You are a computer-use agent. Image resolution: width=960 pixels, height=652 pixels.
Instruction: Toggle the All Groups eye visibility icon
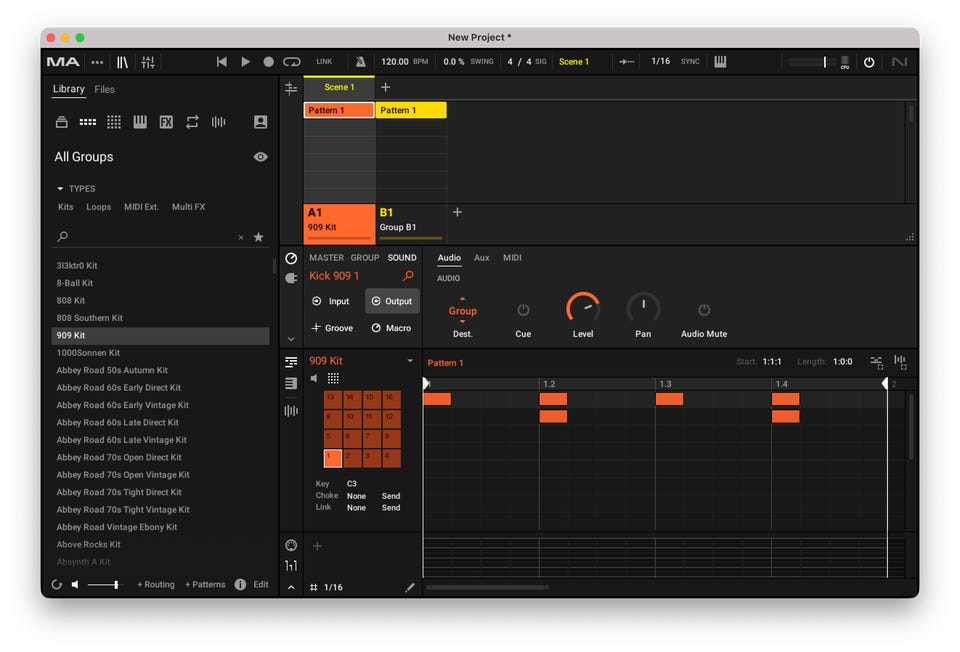[260, 157]
